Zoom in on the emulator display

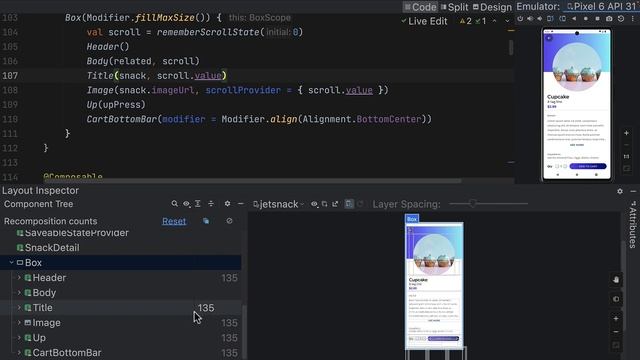626,133
